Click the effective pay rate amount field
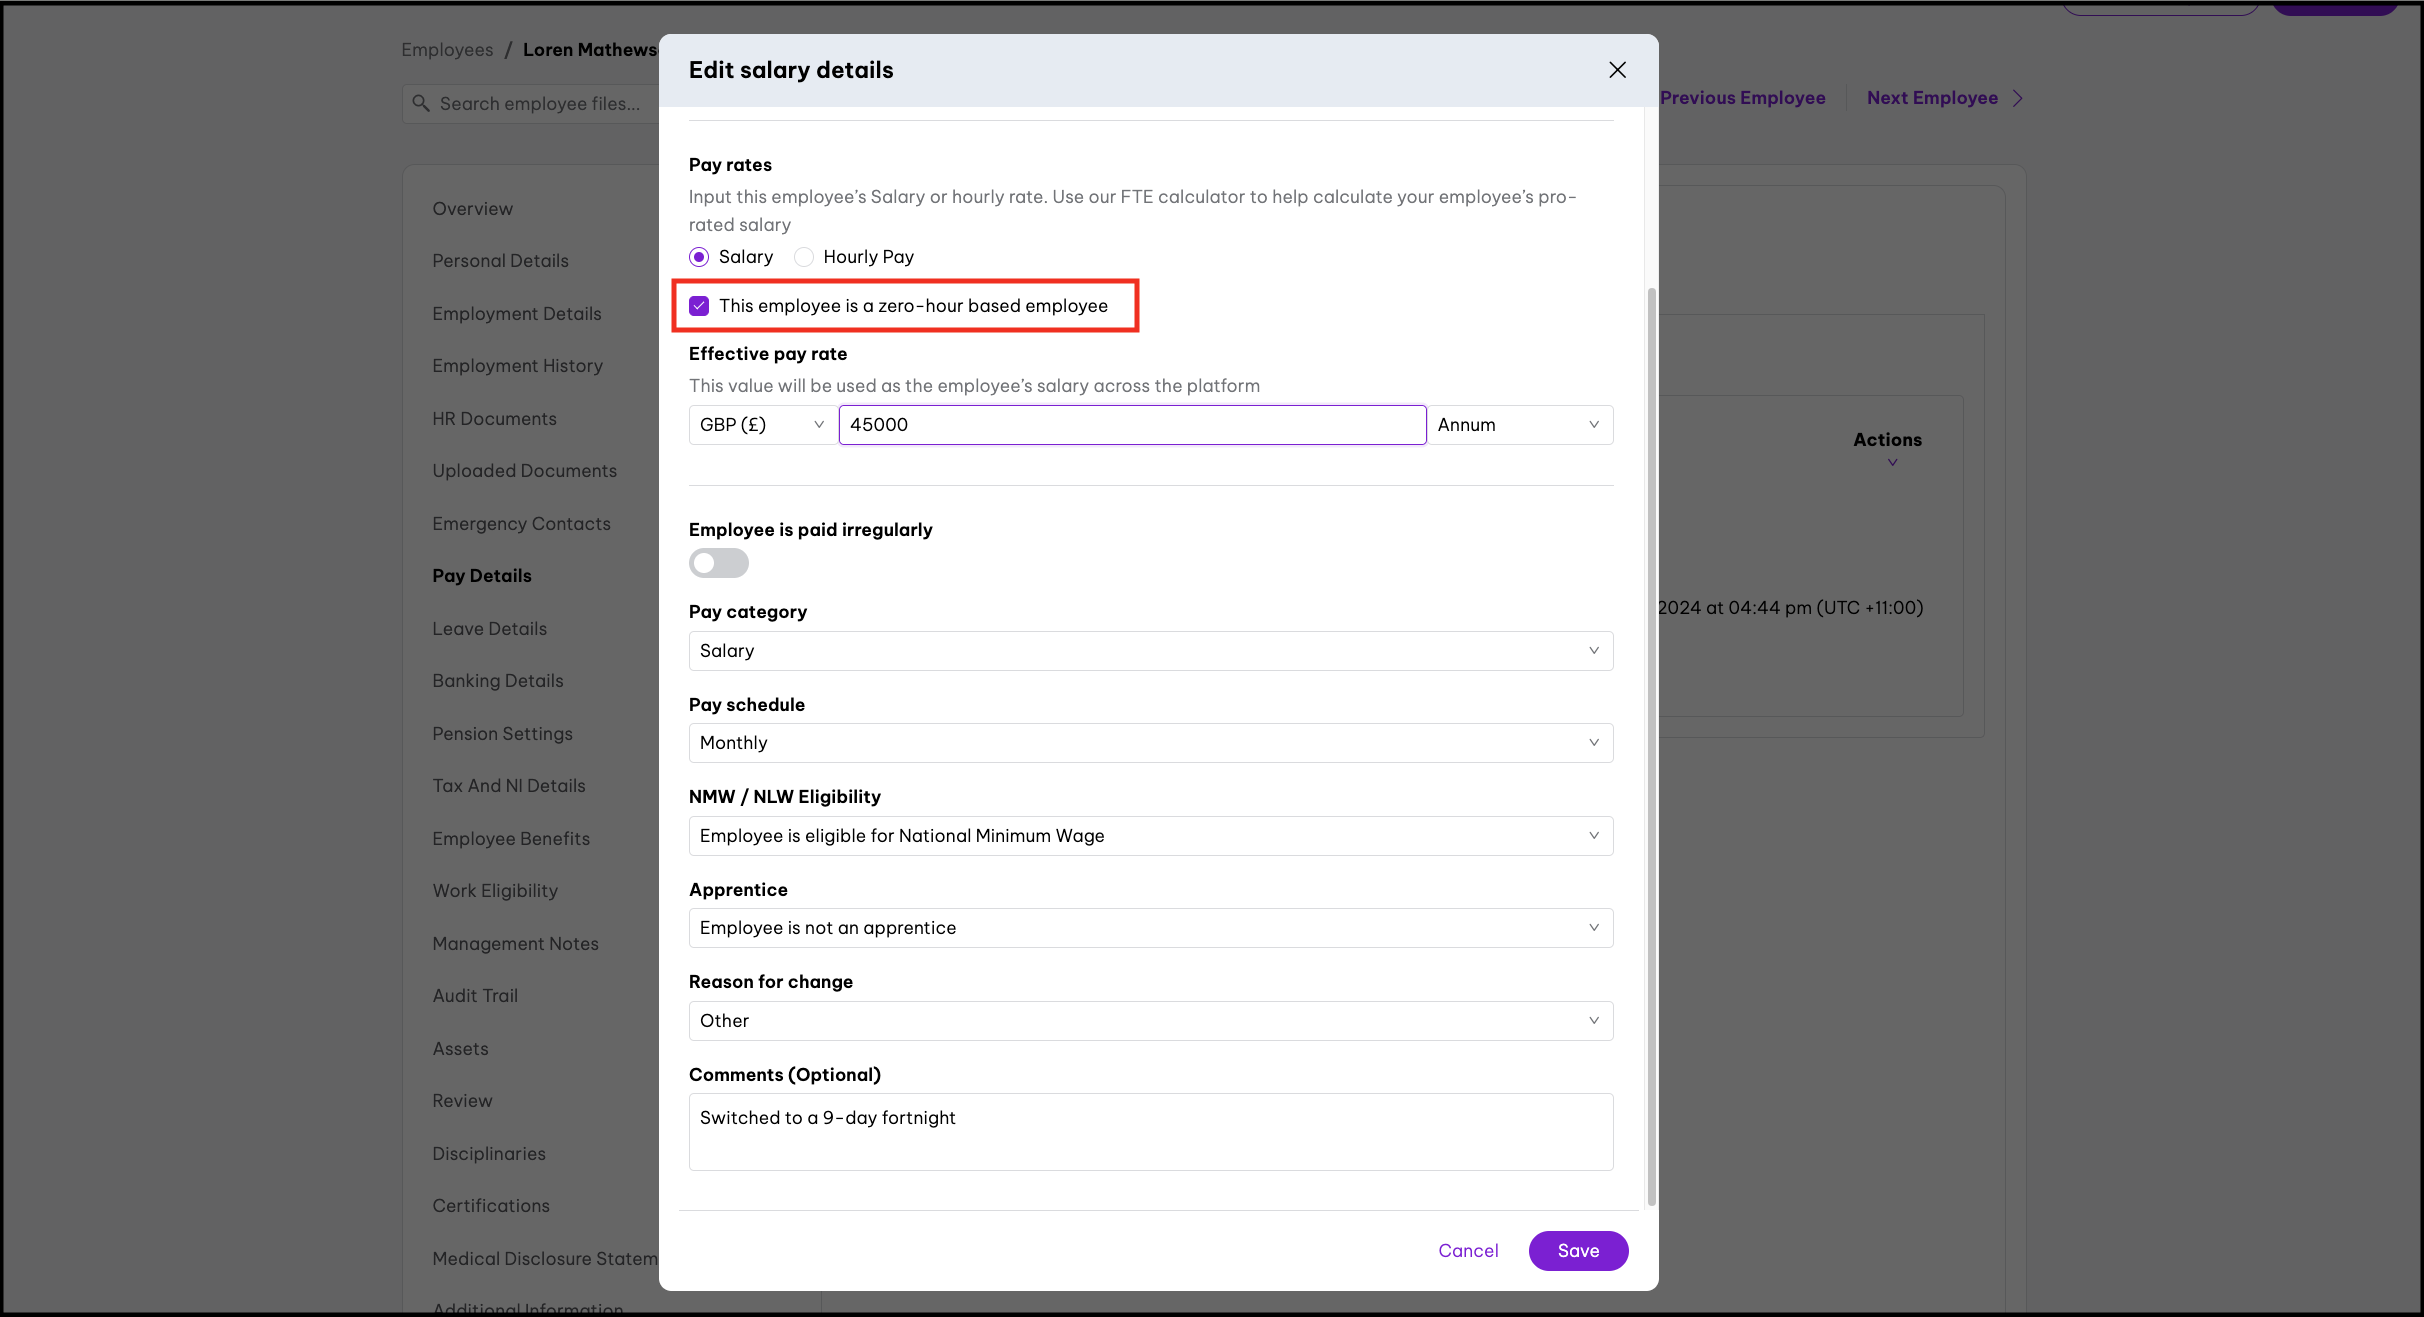This screenshot has height=1317, width=2424. click(x=1131, y=425)
